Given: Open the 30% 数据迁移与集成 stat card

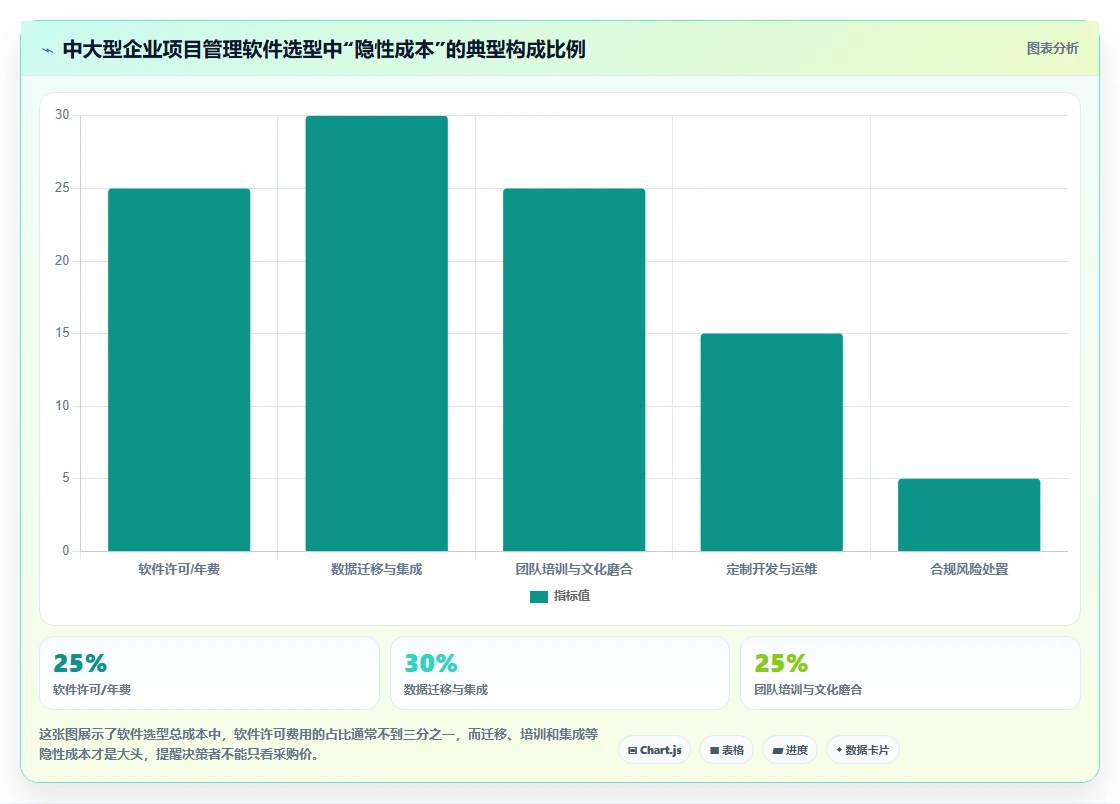Looking at the screenshot, I should click(x=560, y=673).
